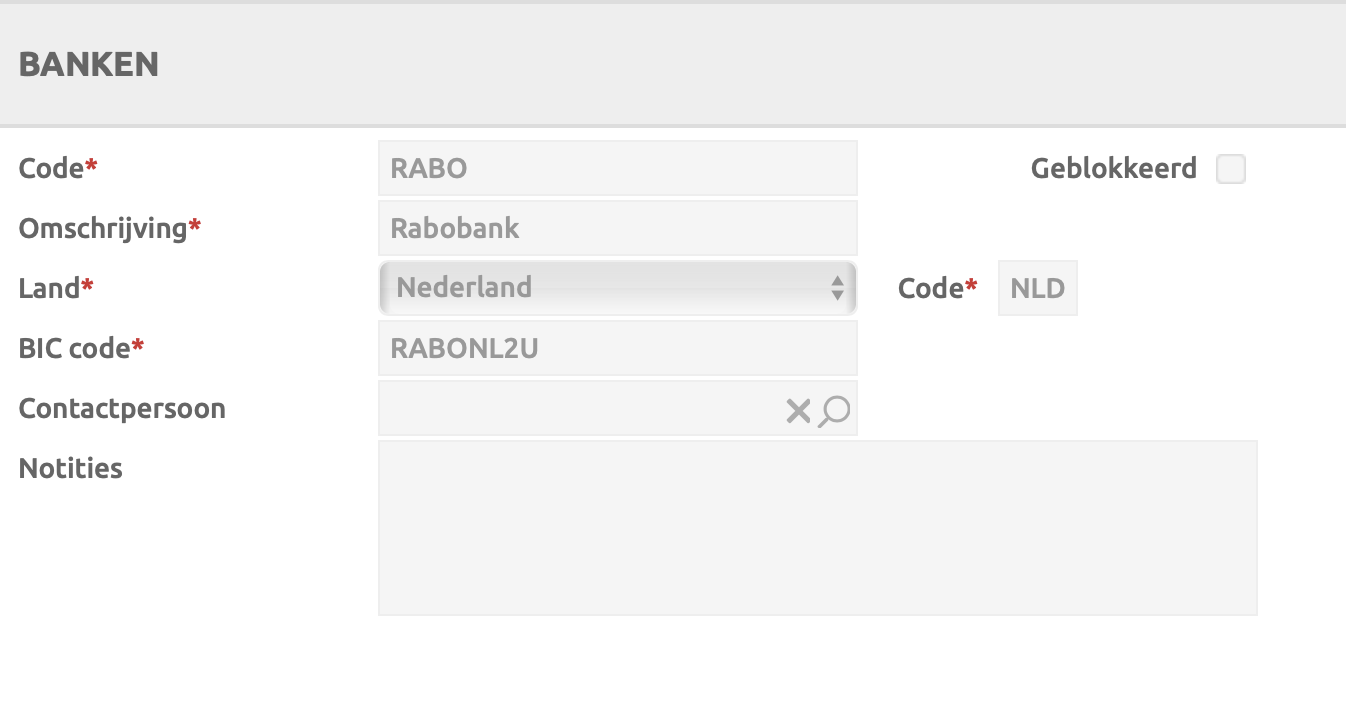Click the BANKEN header title
Viewport: 1346px width, 712px height.
pyautogui.click(x=89, y=64)
